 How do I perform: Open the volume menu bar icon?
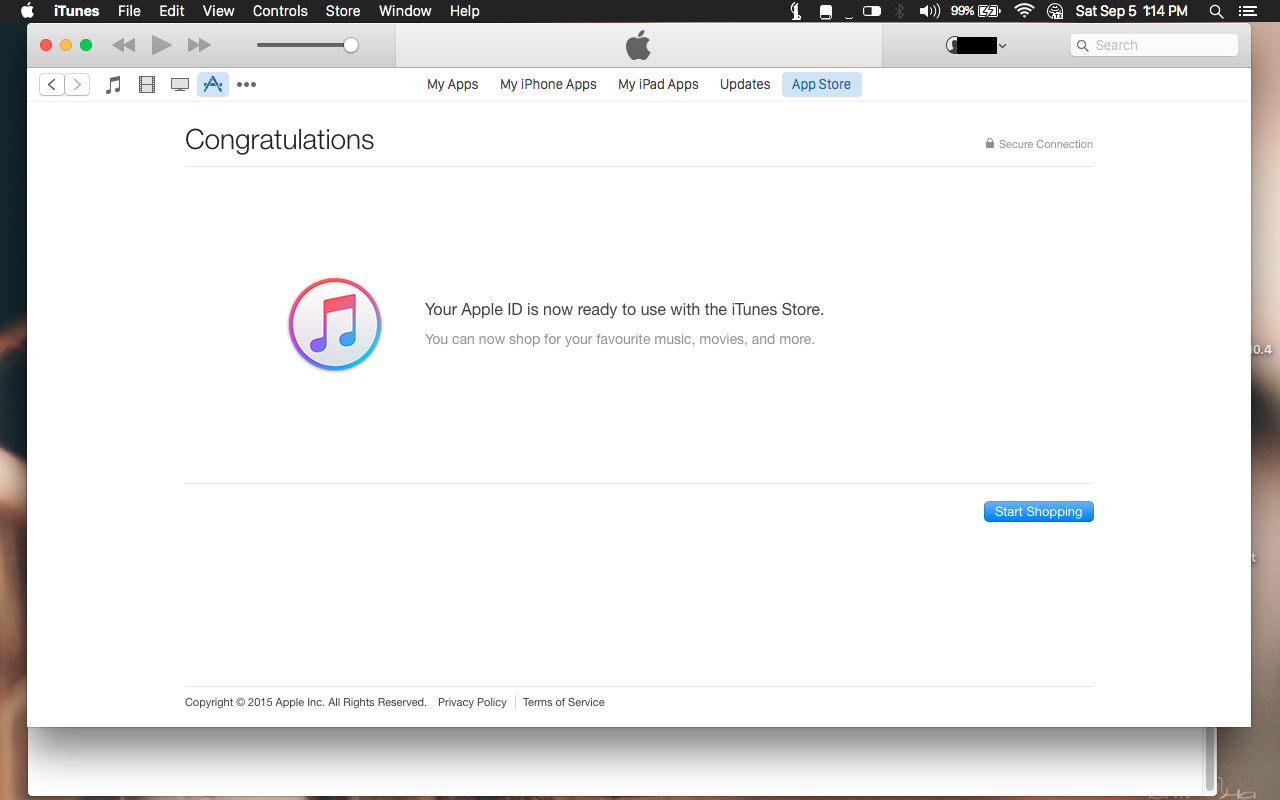tap(930, 11)
